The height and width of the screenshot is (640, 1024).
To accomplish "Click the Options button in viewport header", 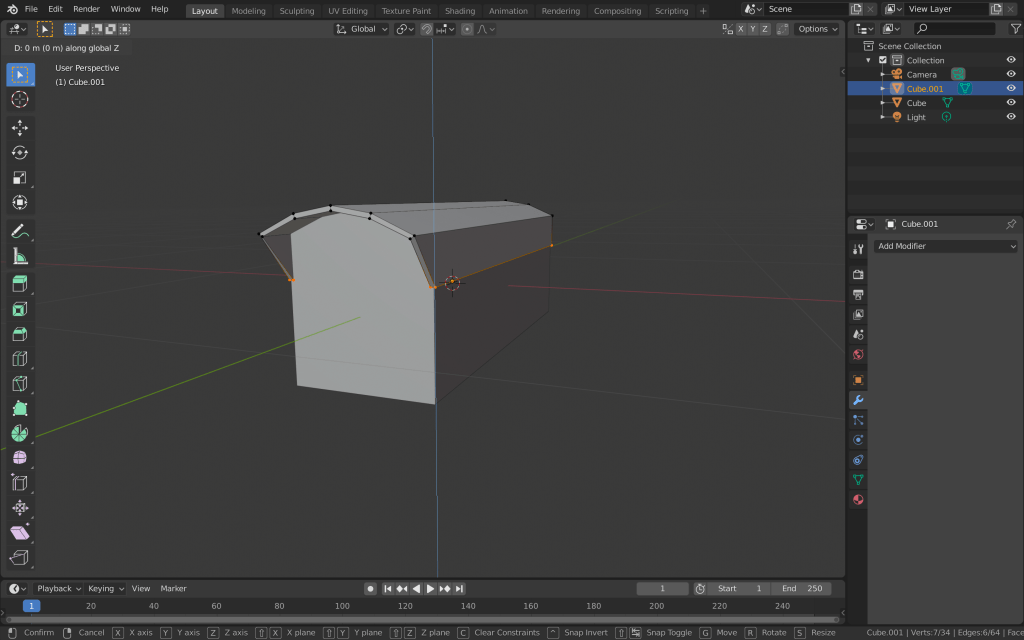I will (x=816, y=29).
